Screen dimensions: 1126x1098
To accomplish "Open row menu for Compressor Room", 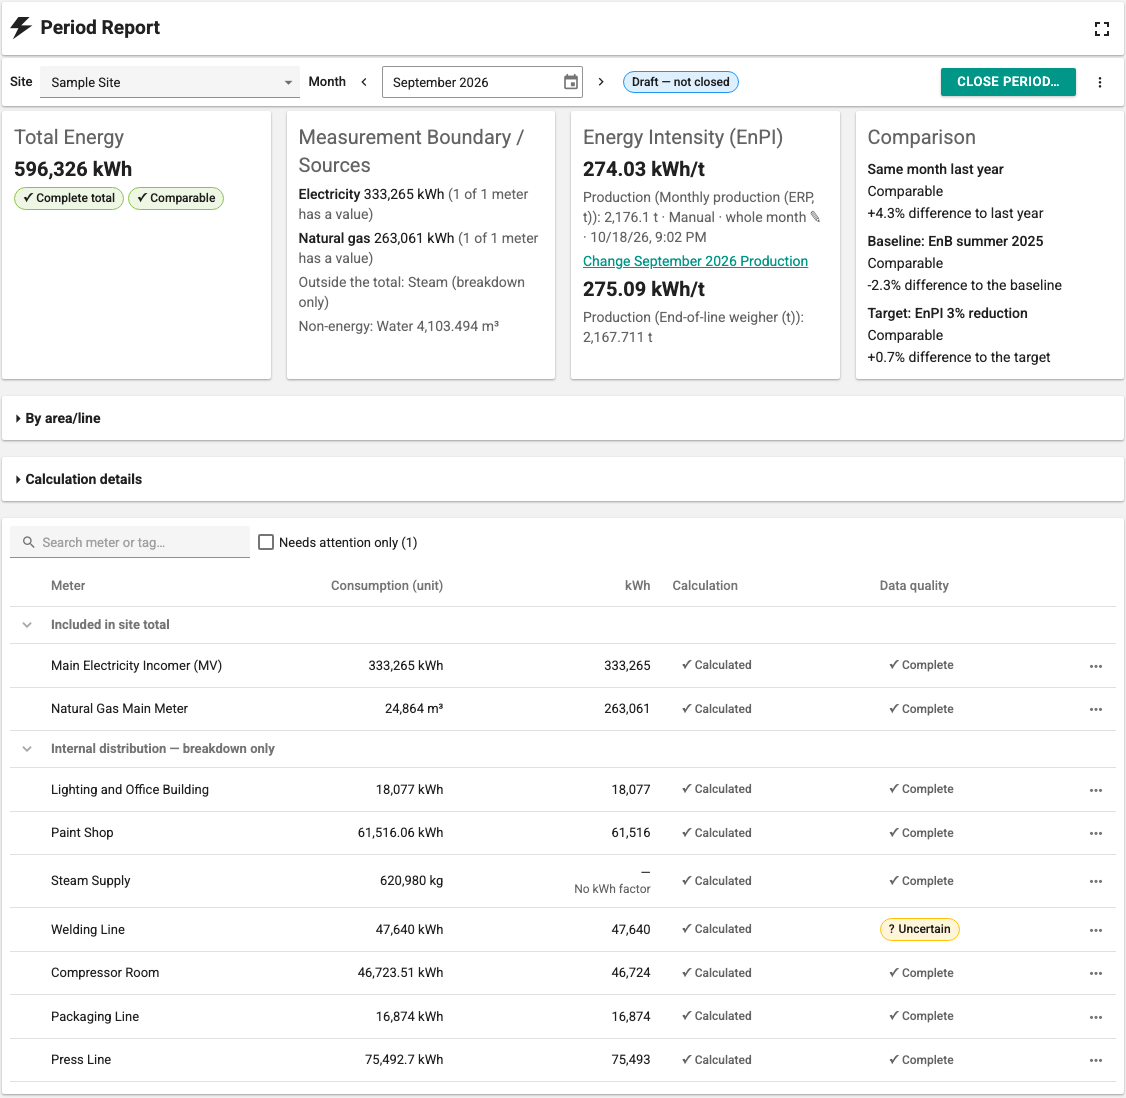I will [1095, 973].
